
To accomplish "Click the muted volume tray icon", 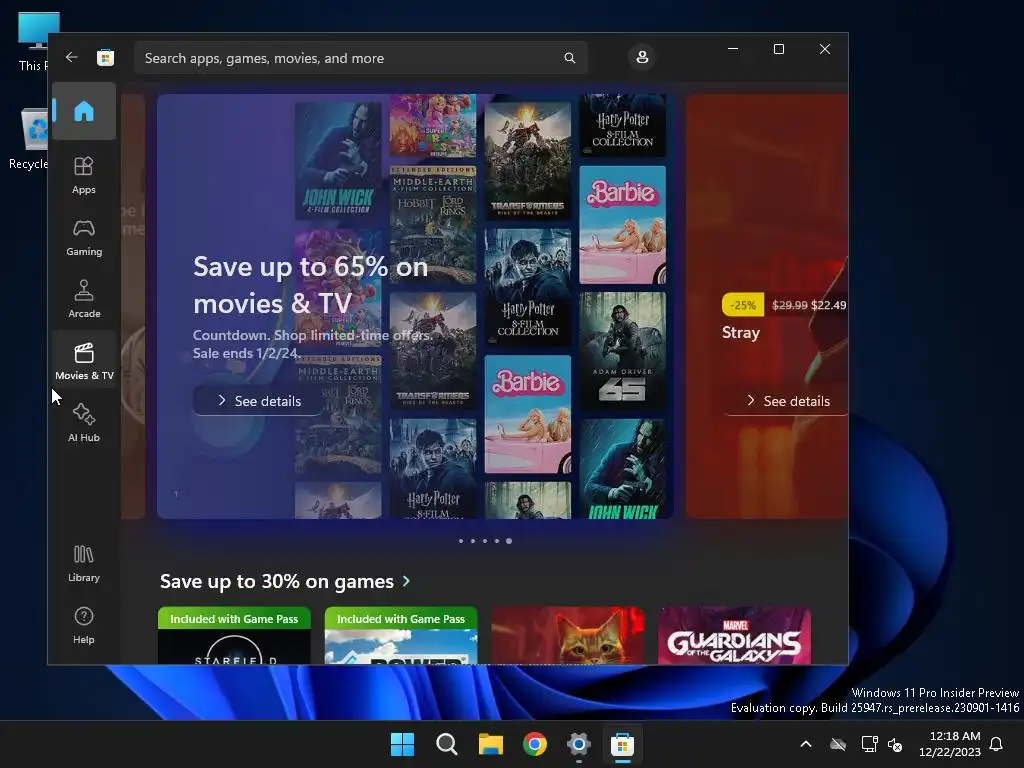I will point(895,744).
